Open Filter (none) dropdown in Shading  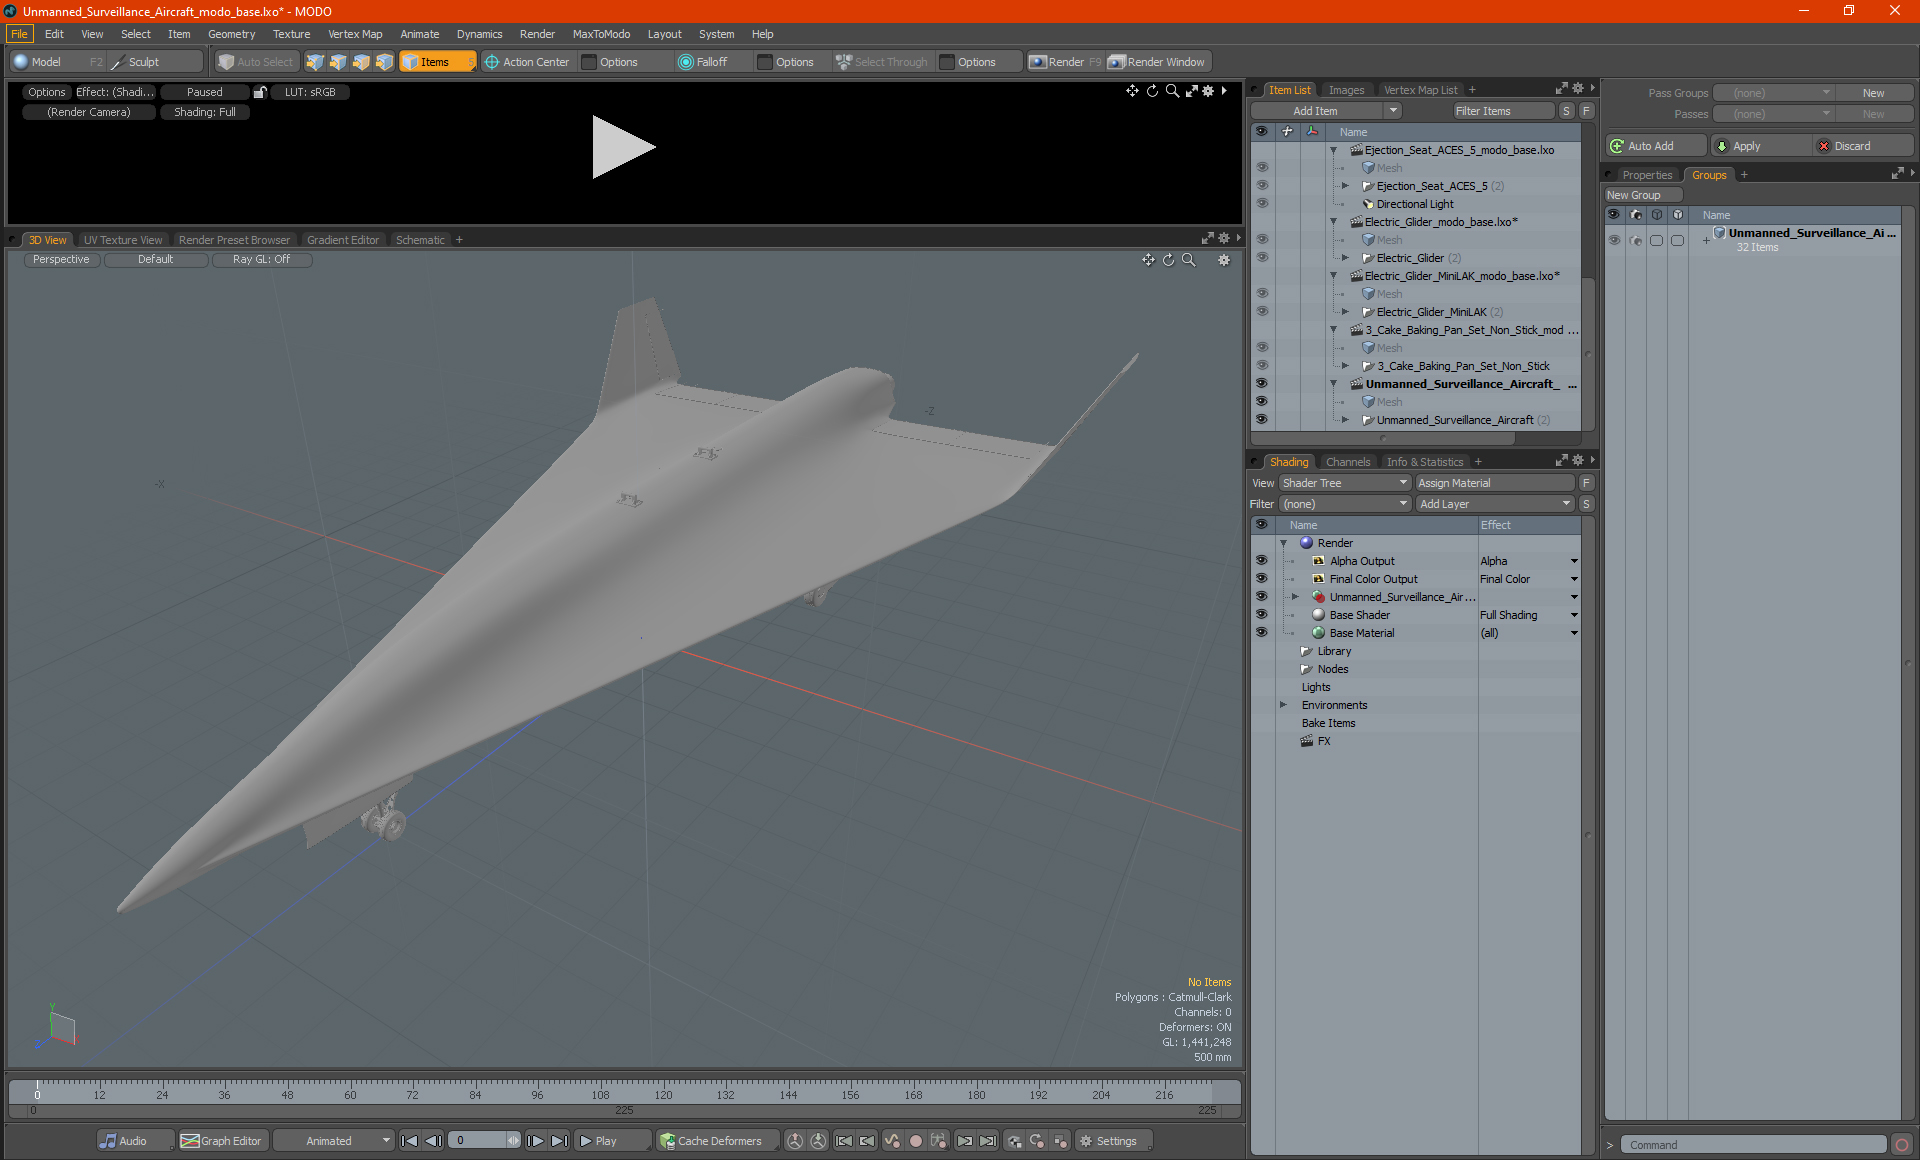click(x=1344, y=504)
